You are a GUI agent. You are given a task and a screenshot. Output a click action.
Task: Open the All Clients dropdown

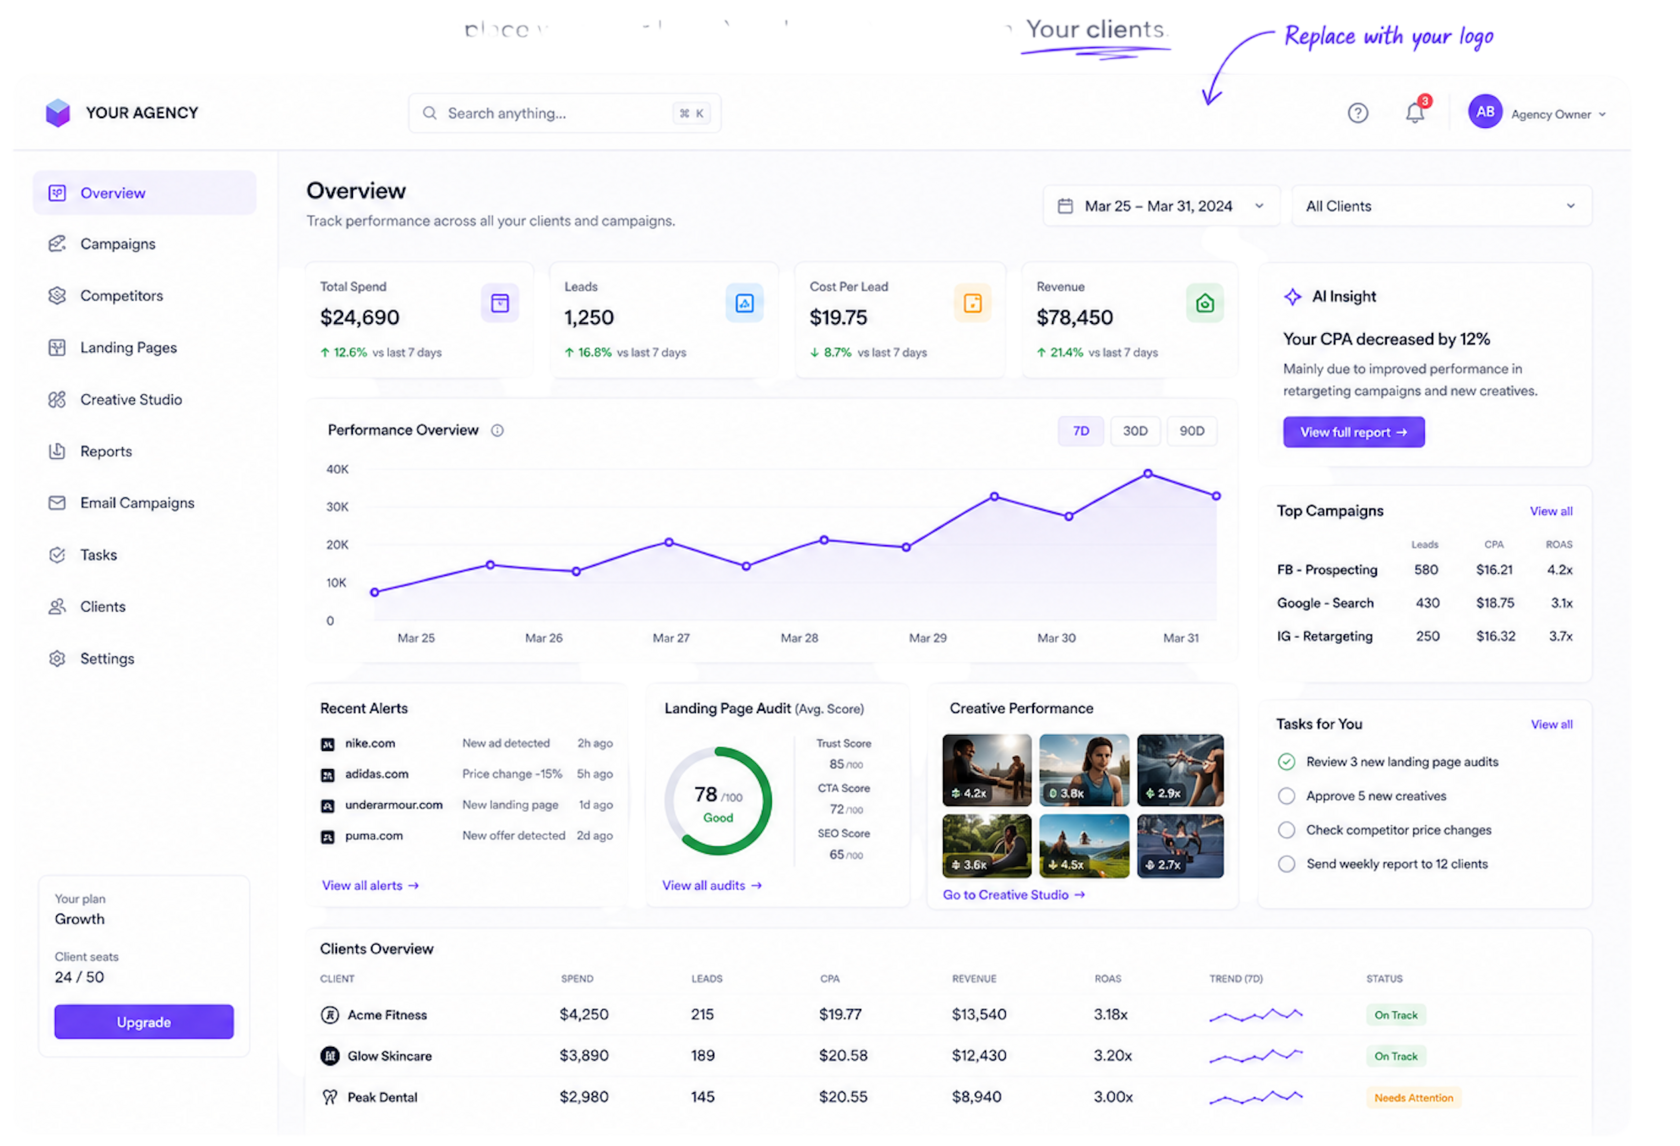click(x=1441, y=206)
